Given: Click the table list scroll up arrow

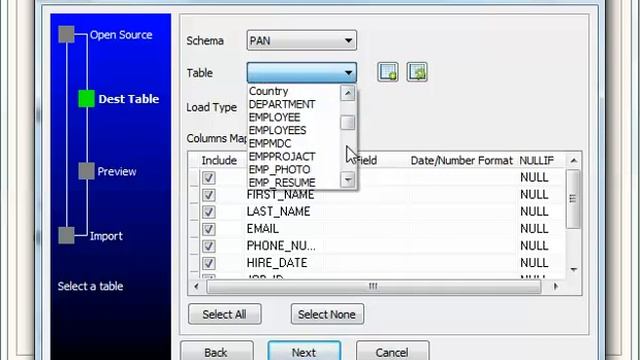Looking at the screenshot, I should [x=348, y=93].
